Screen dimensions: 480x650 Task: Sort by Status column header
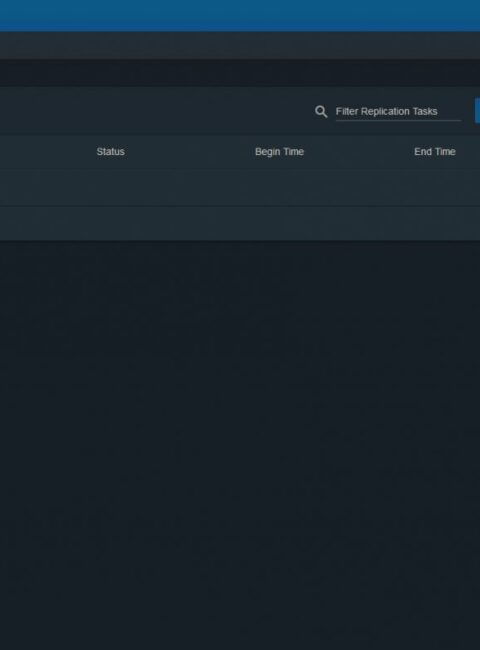[x=110, y=152]
